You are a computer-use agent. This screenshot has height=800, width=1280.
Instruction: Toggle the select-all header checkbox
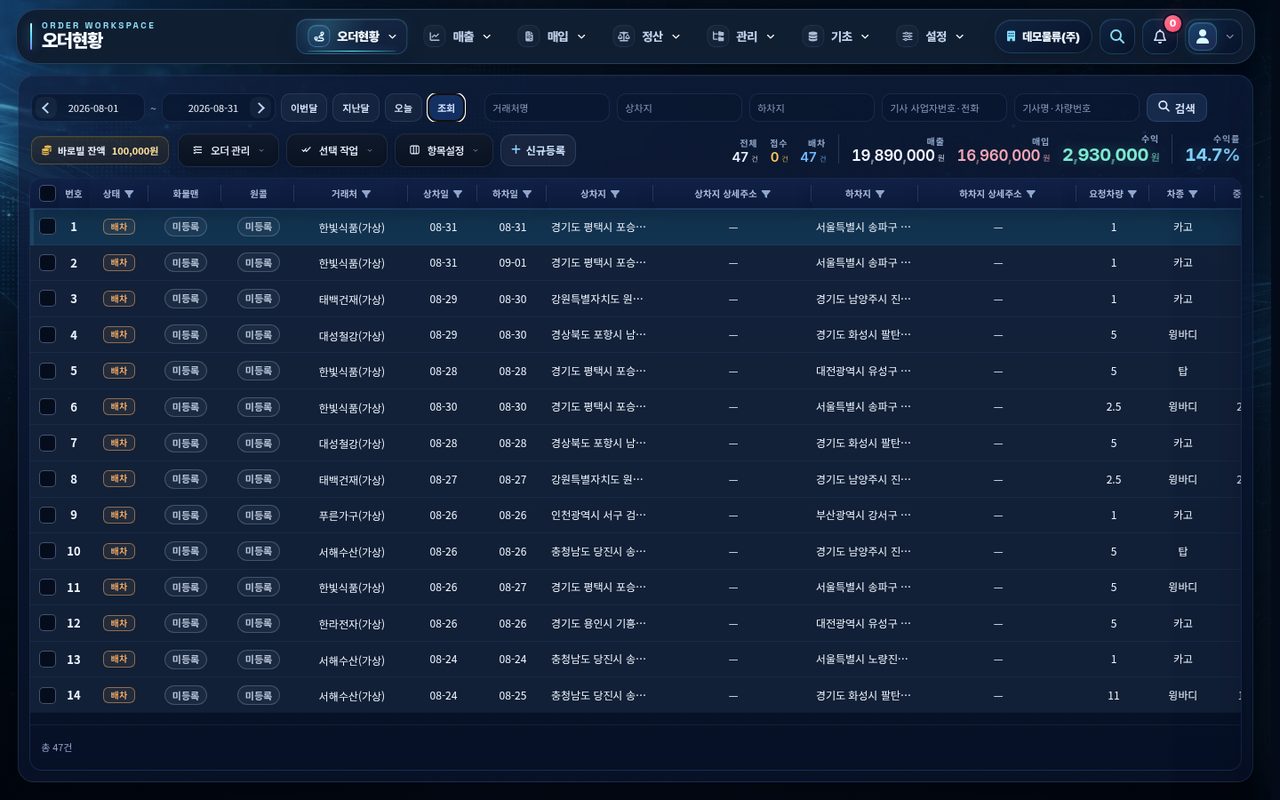(47, 194)
